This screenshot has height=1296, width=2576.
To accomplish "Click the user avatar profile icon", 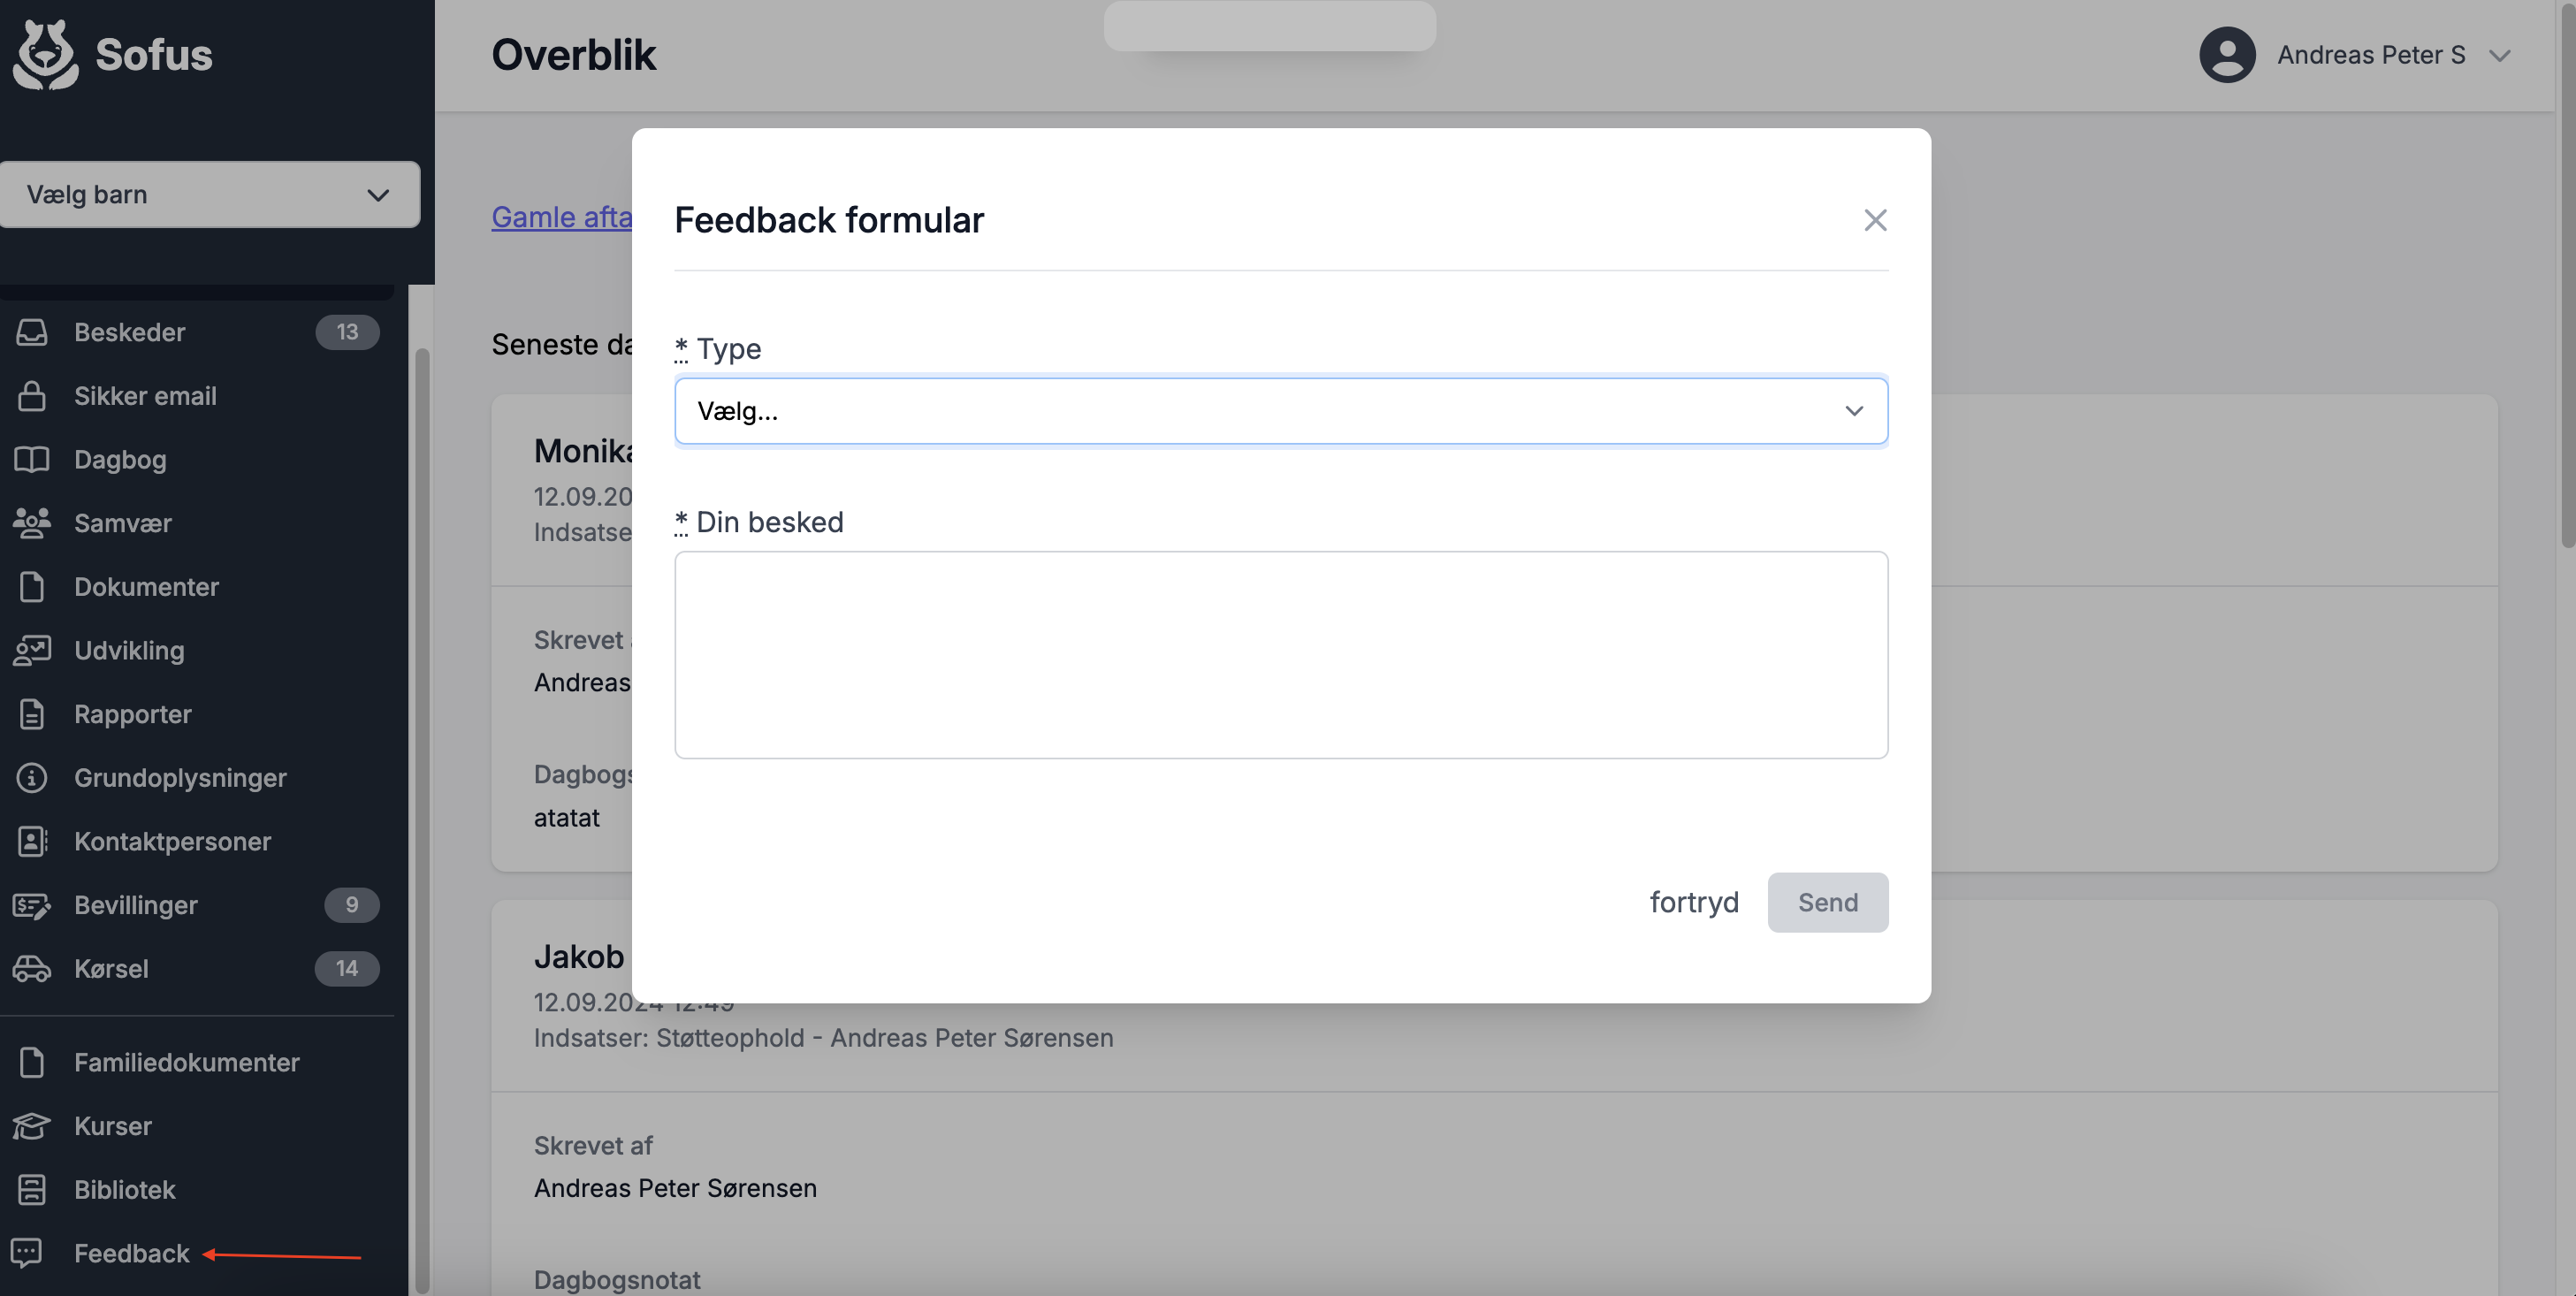I will pos(2227,55).
